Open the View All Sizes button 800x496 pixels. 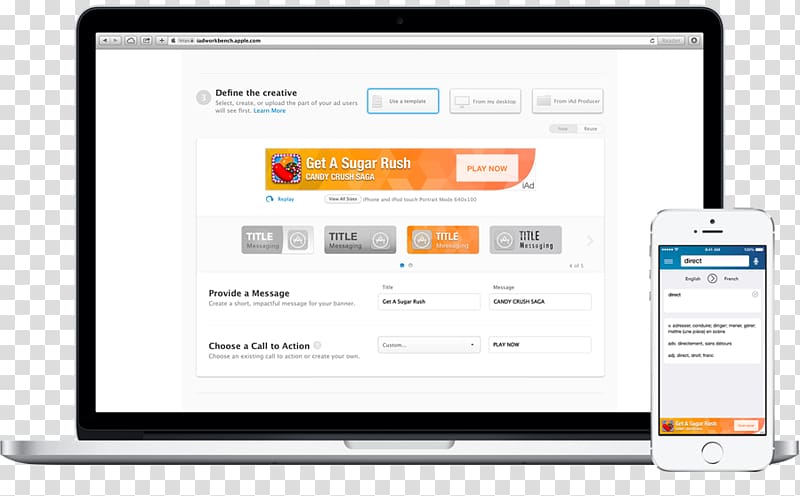pyautogui.click(x=342, y=199)
